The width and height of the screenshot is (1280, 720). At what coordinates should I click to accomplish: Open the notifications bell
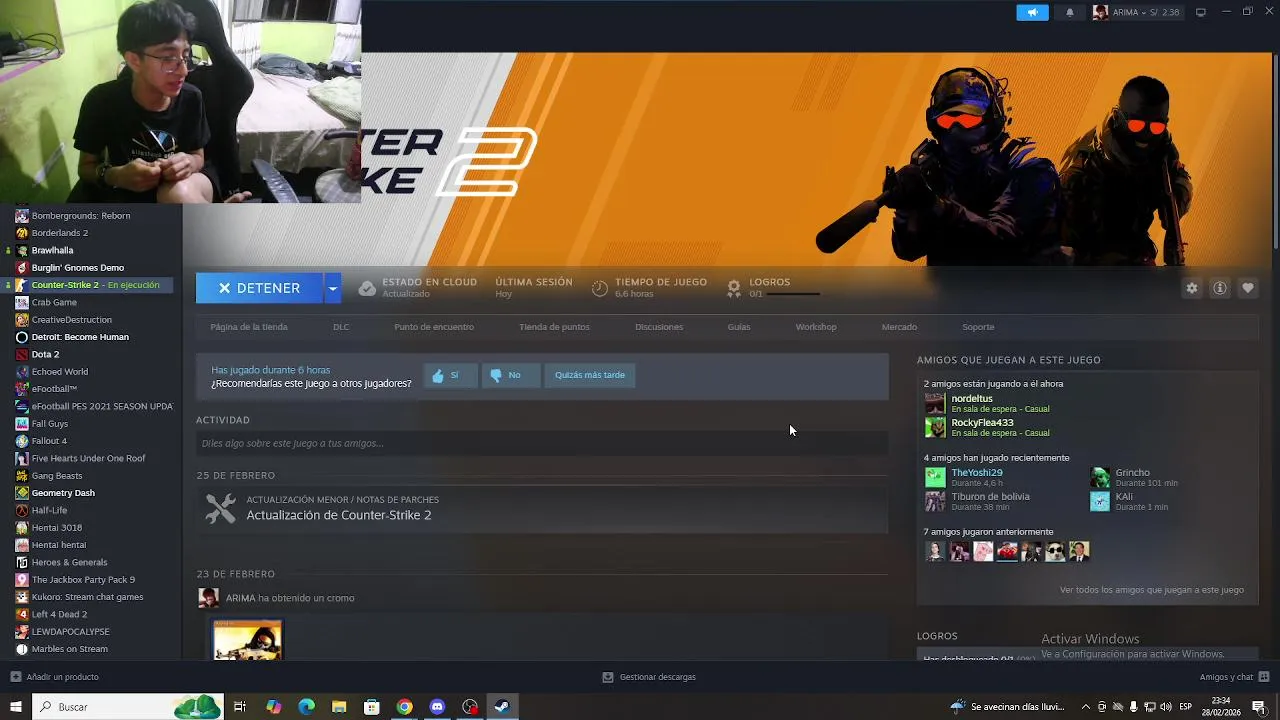1070,12
